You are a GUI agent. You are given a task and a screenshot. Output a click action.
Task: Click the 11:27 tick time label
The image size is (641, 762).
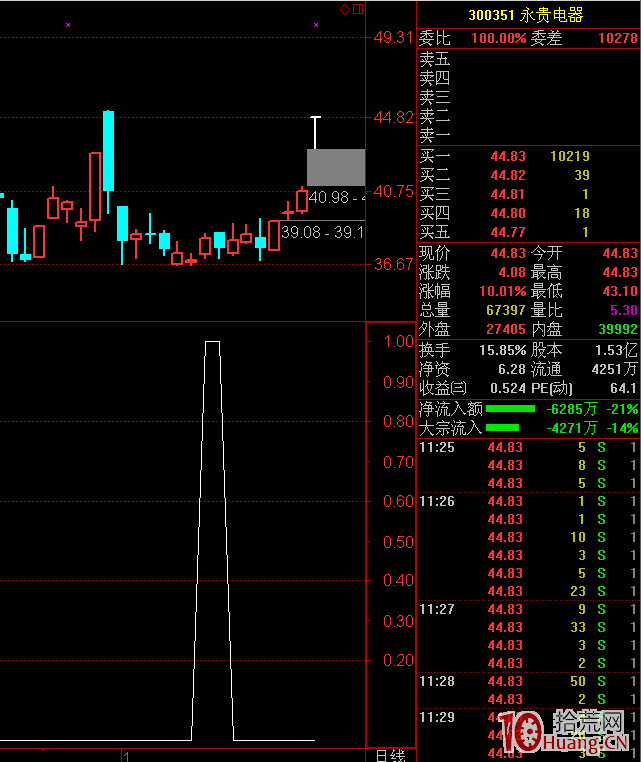[x=437, y=609]
